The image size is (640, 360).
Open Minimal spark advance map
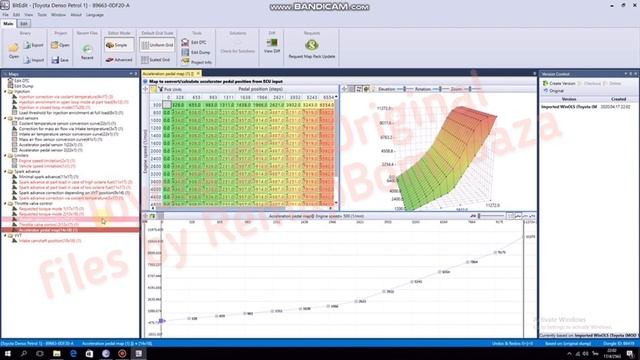coord(49,177)
